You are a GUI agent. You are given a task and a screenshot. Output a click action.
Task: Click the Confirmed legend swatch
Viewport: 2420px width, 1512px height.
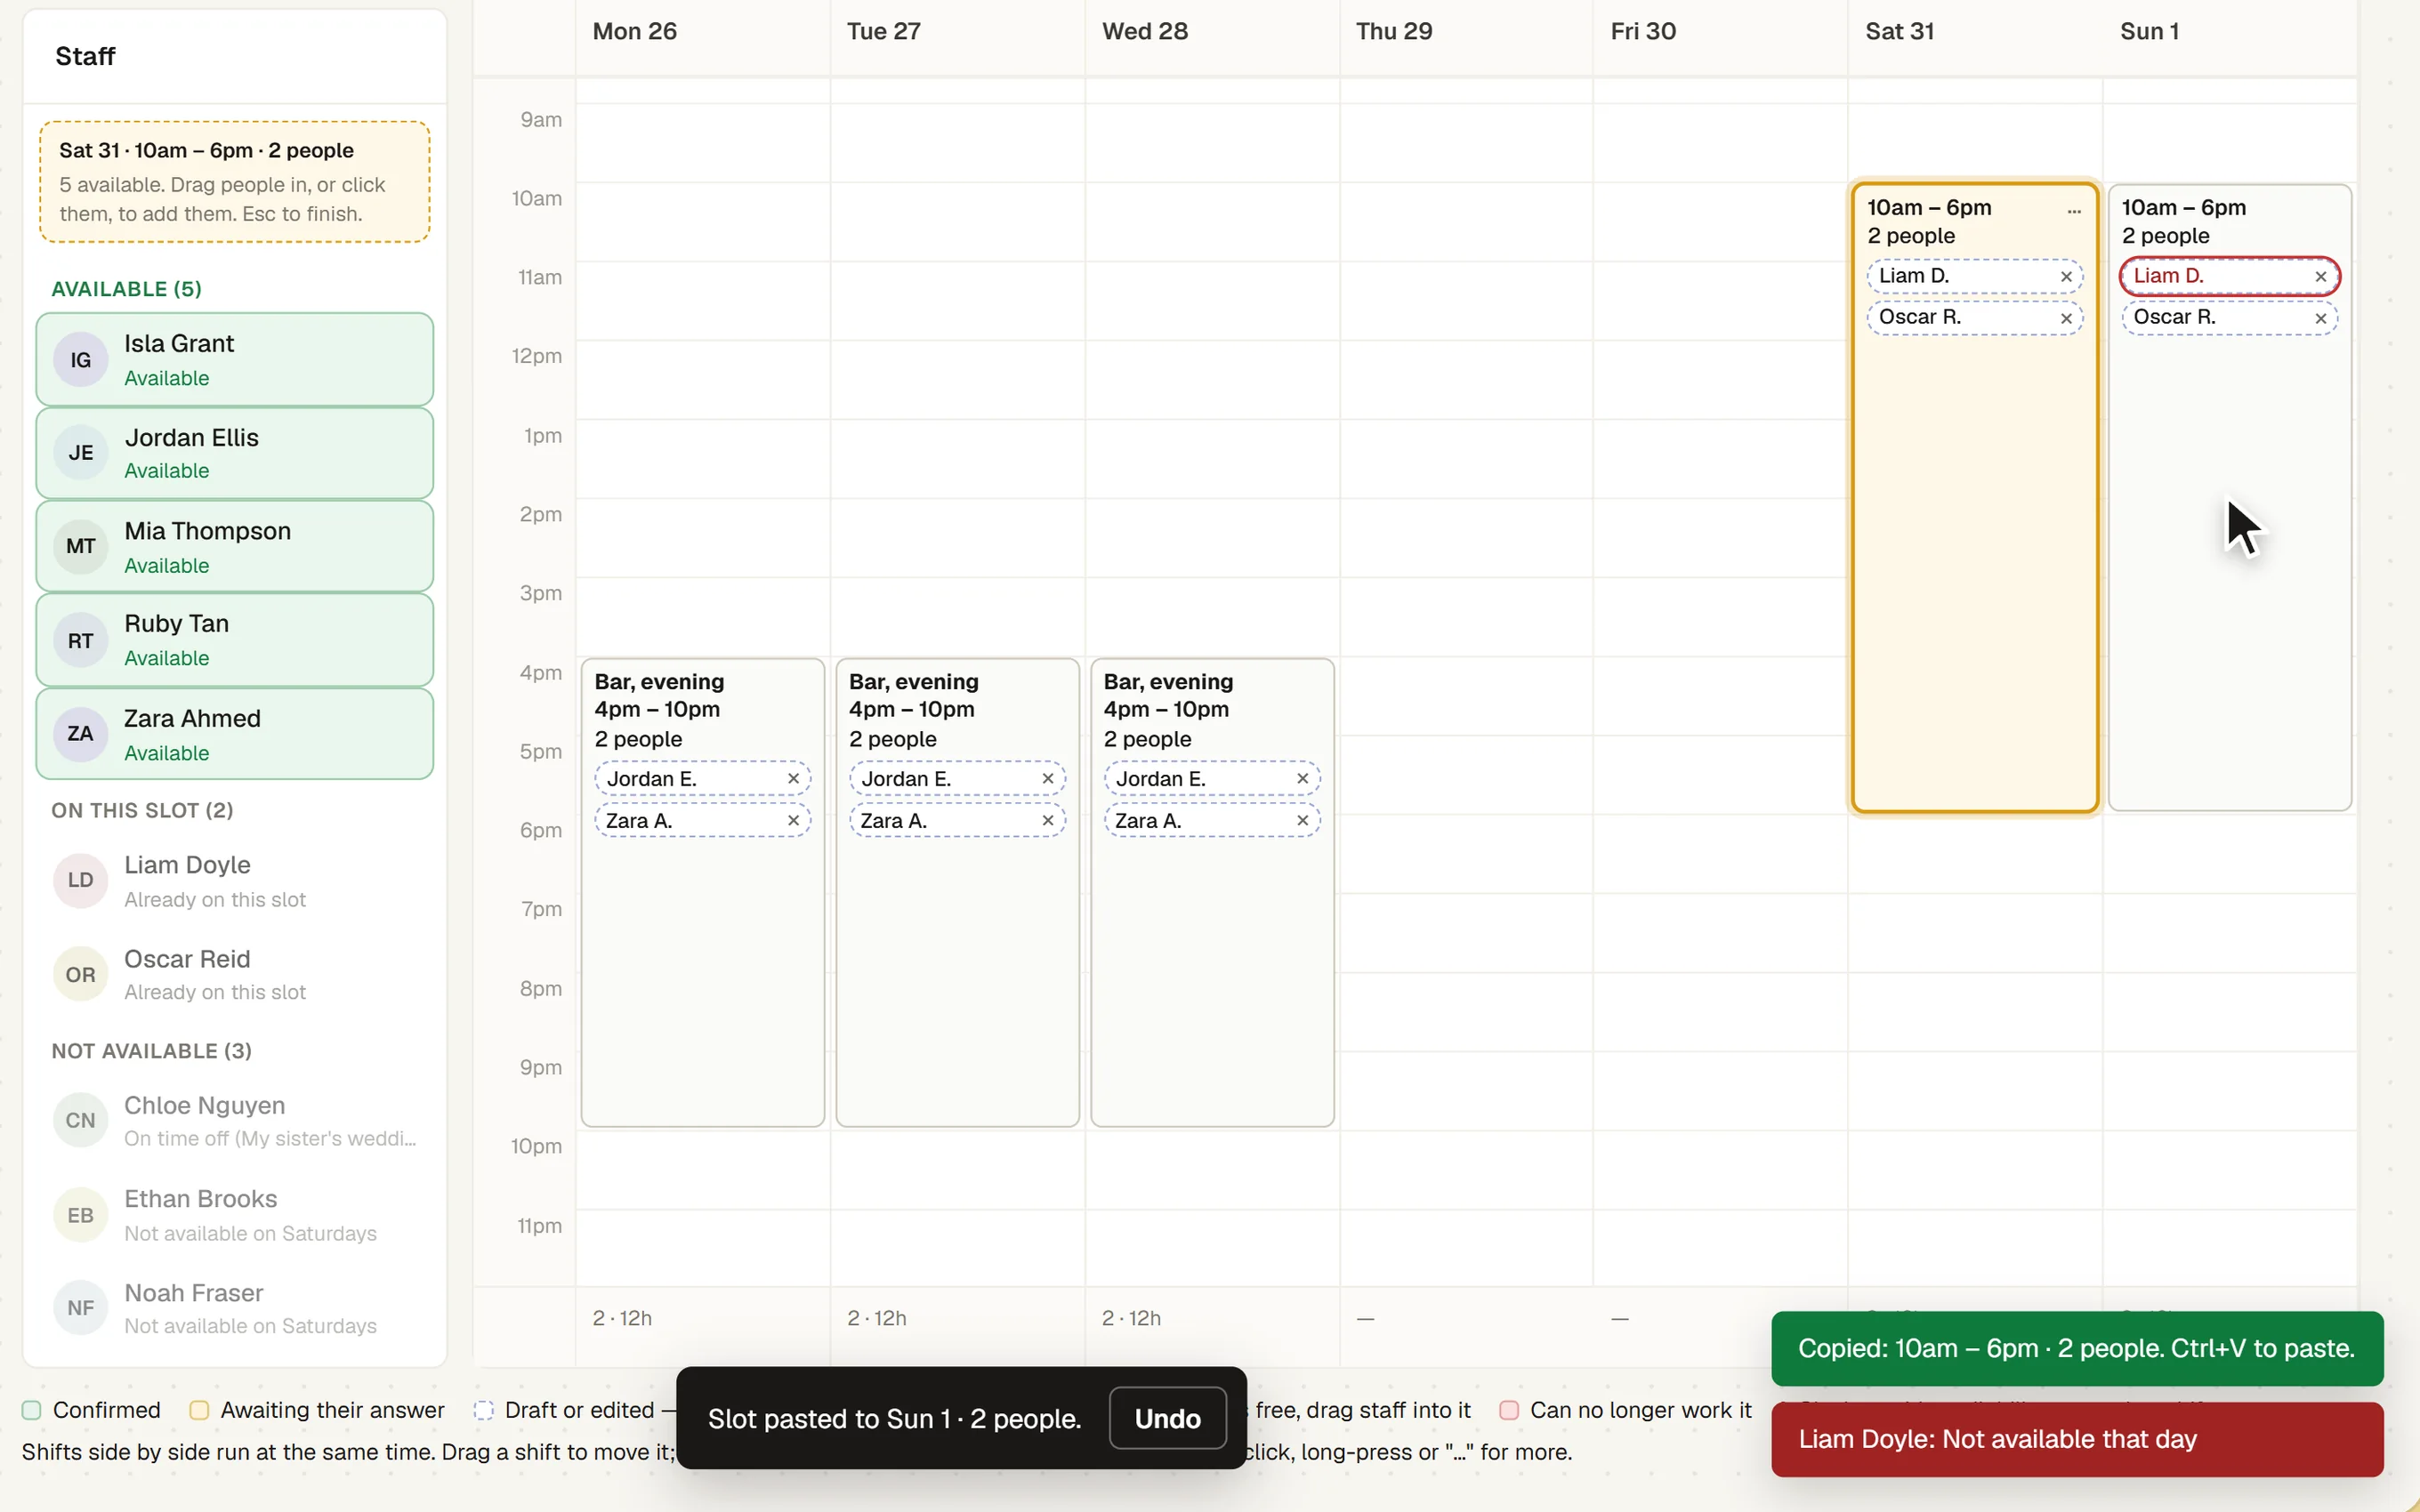(x=32, y=1410)
